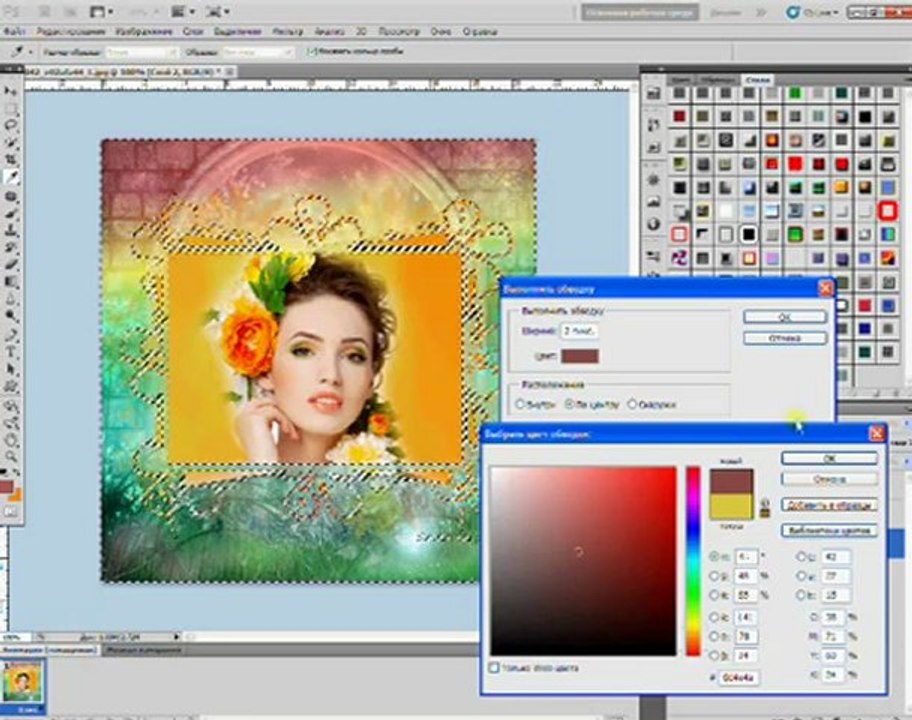Screen dimensions: 912x720
Task: Select the Eyedropper tool in toolbox
Action: pyautogui.click(x=10, y=177)
